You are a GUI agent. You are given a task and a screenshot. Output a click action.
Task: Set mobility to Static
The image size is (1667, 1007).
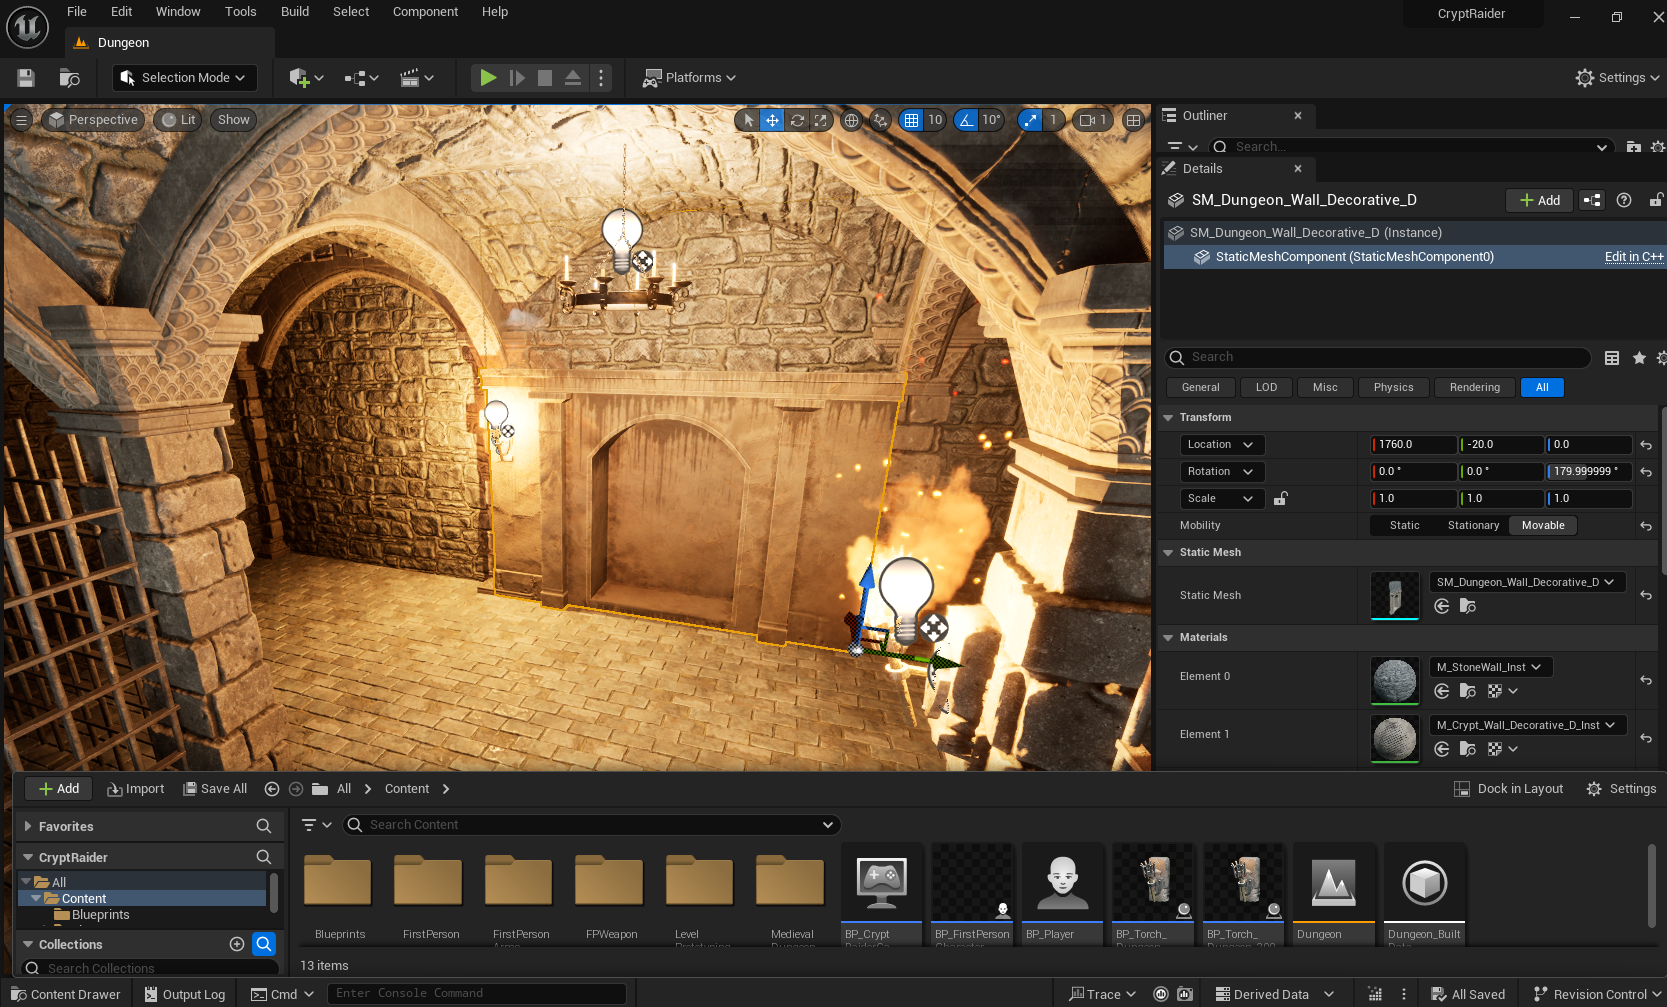(x=1404, y=526)
